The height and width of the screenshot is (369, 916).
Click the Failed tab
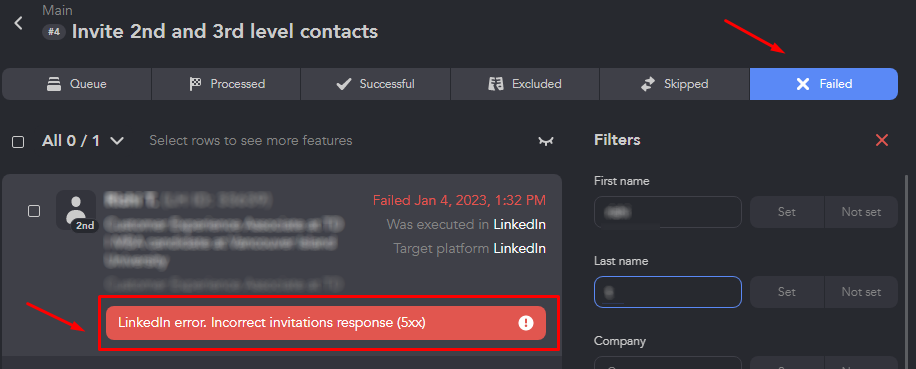(824, 84)
